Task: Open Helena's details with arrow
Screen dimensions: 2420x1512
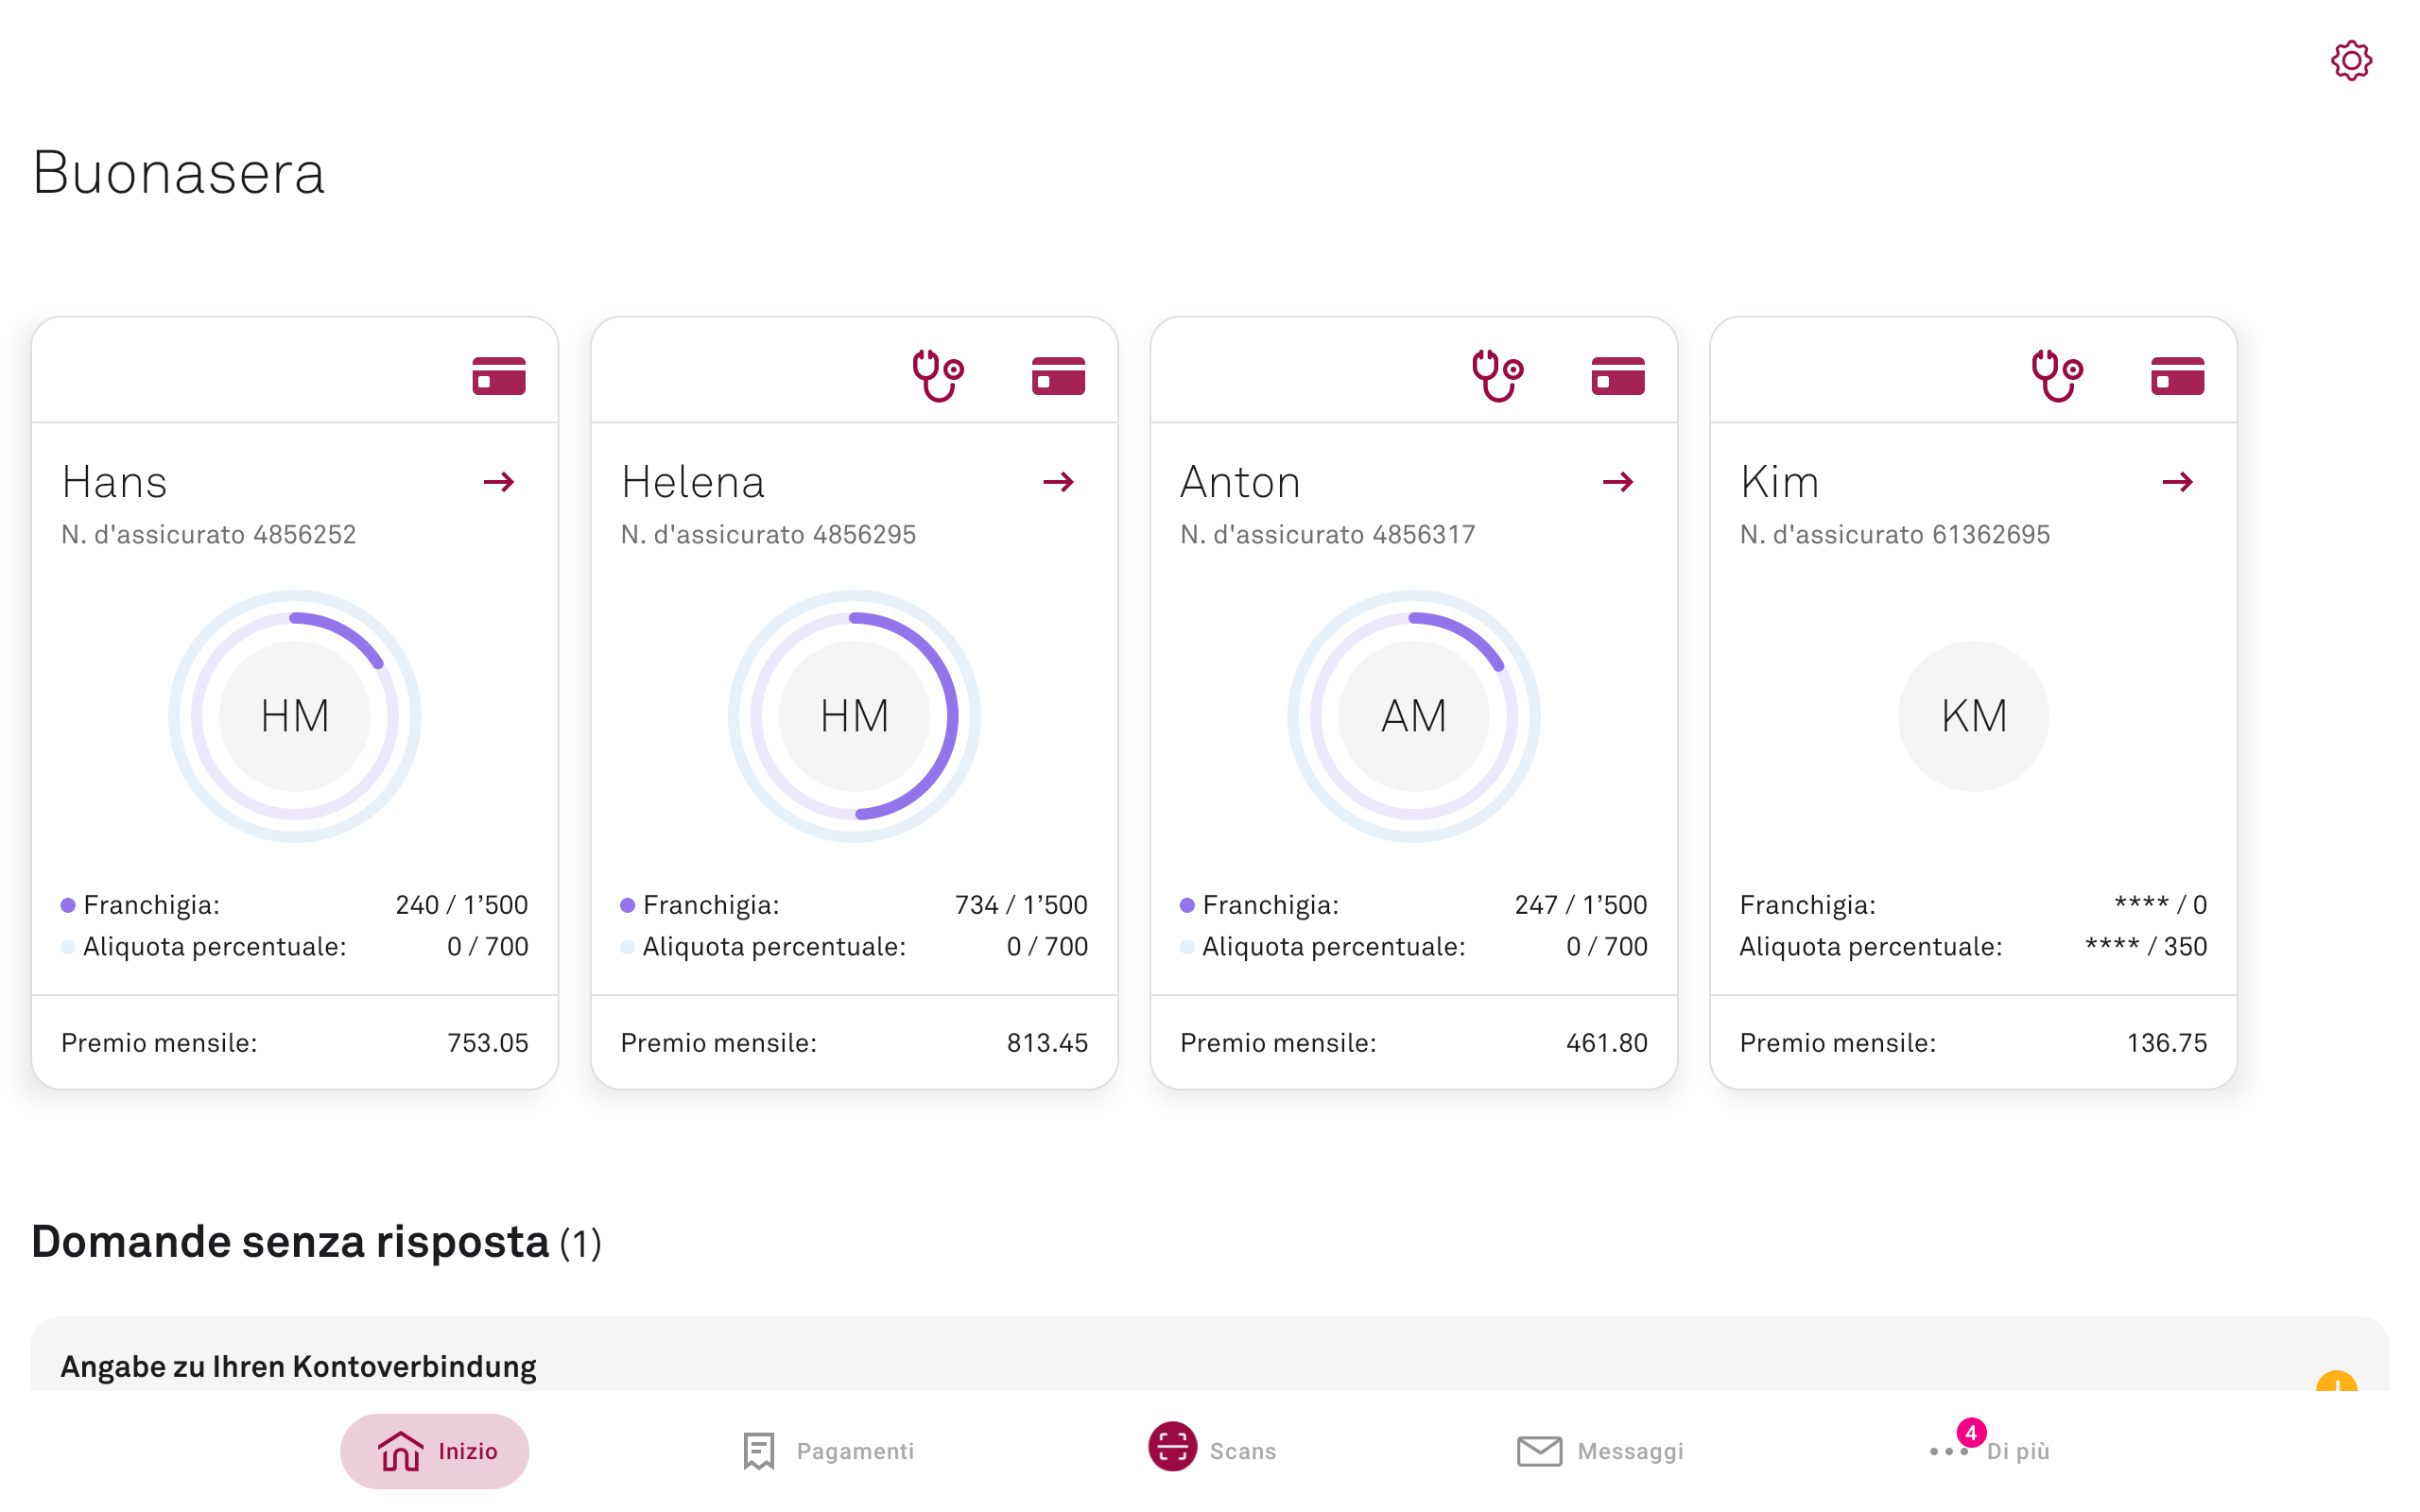Action: [1058, 482]
